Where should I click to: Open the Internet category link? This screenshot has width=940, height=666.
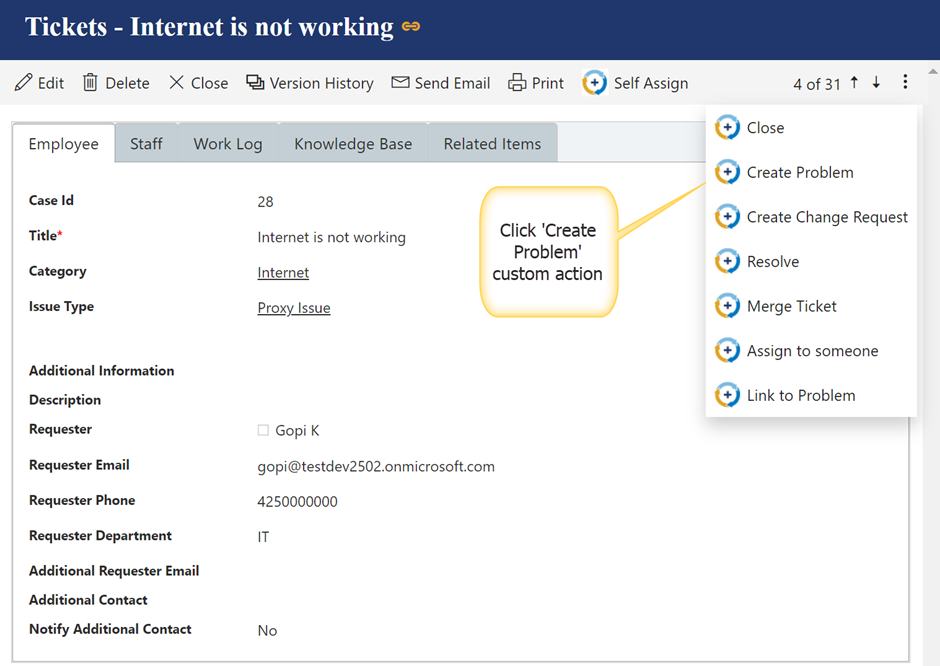[x=283, y=273]
